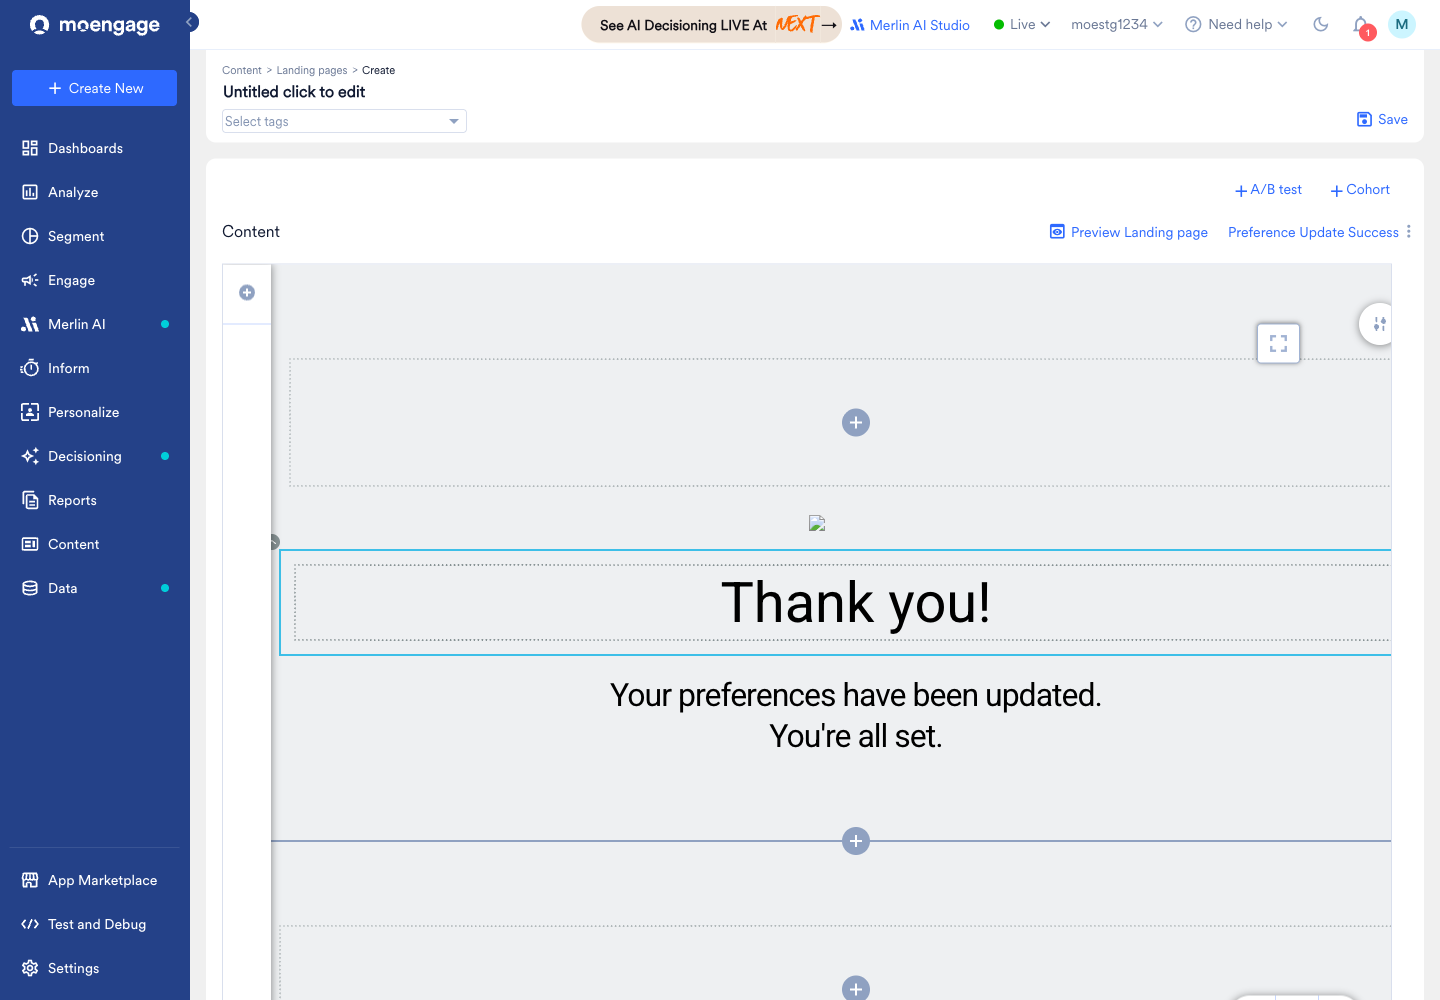
Task: Expand the Need help menu
Action: coord(1237,24)
